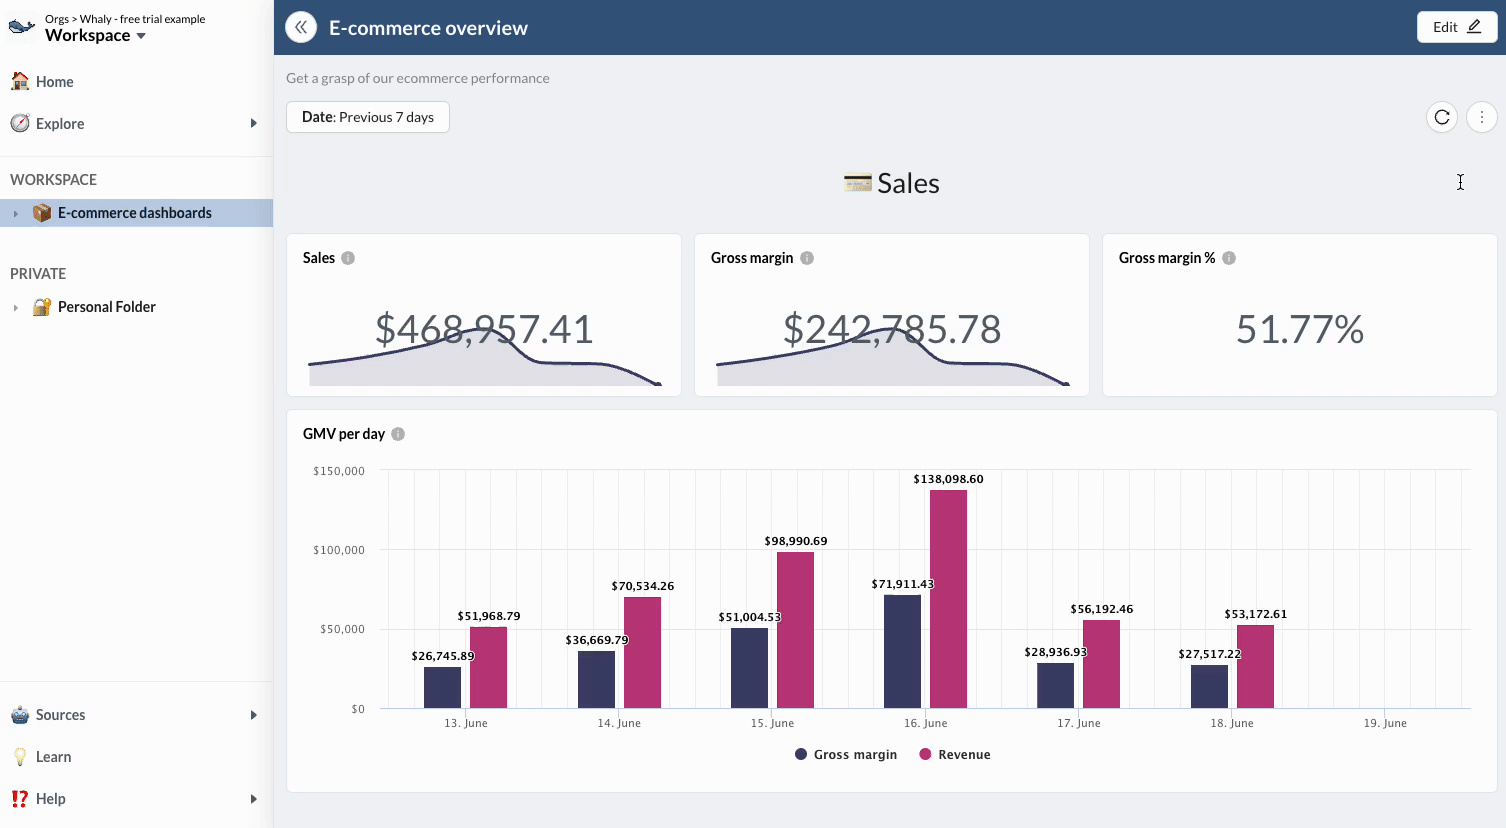This screenshot has height=828, width=1506.
Task: Click info icon next to Sales
Action: (348, 258)
